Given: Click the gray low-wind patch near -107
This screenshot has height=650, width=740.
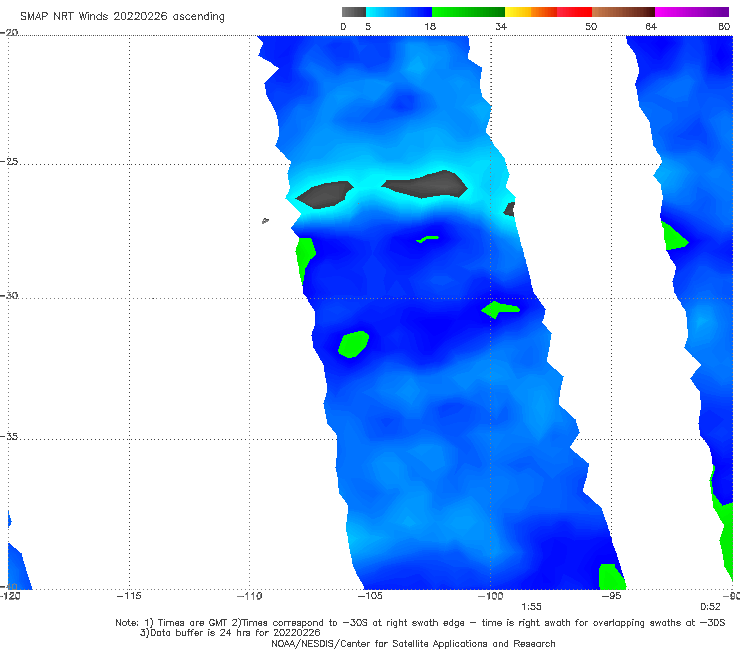Looking at the screenshot, I should (325, 194).
